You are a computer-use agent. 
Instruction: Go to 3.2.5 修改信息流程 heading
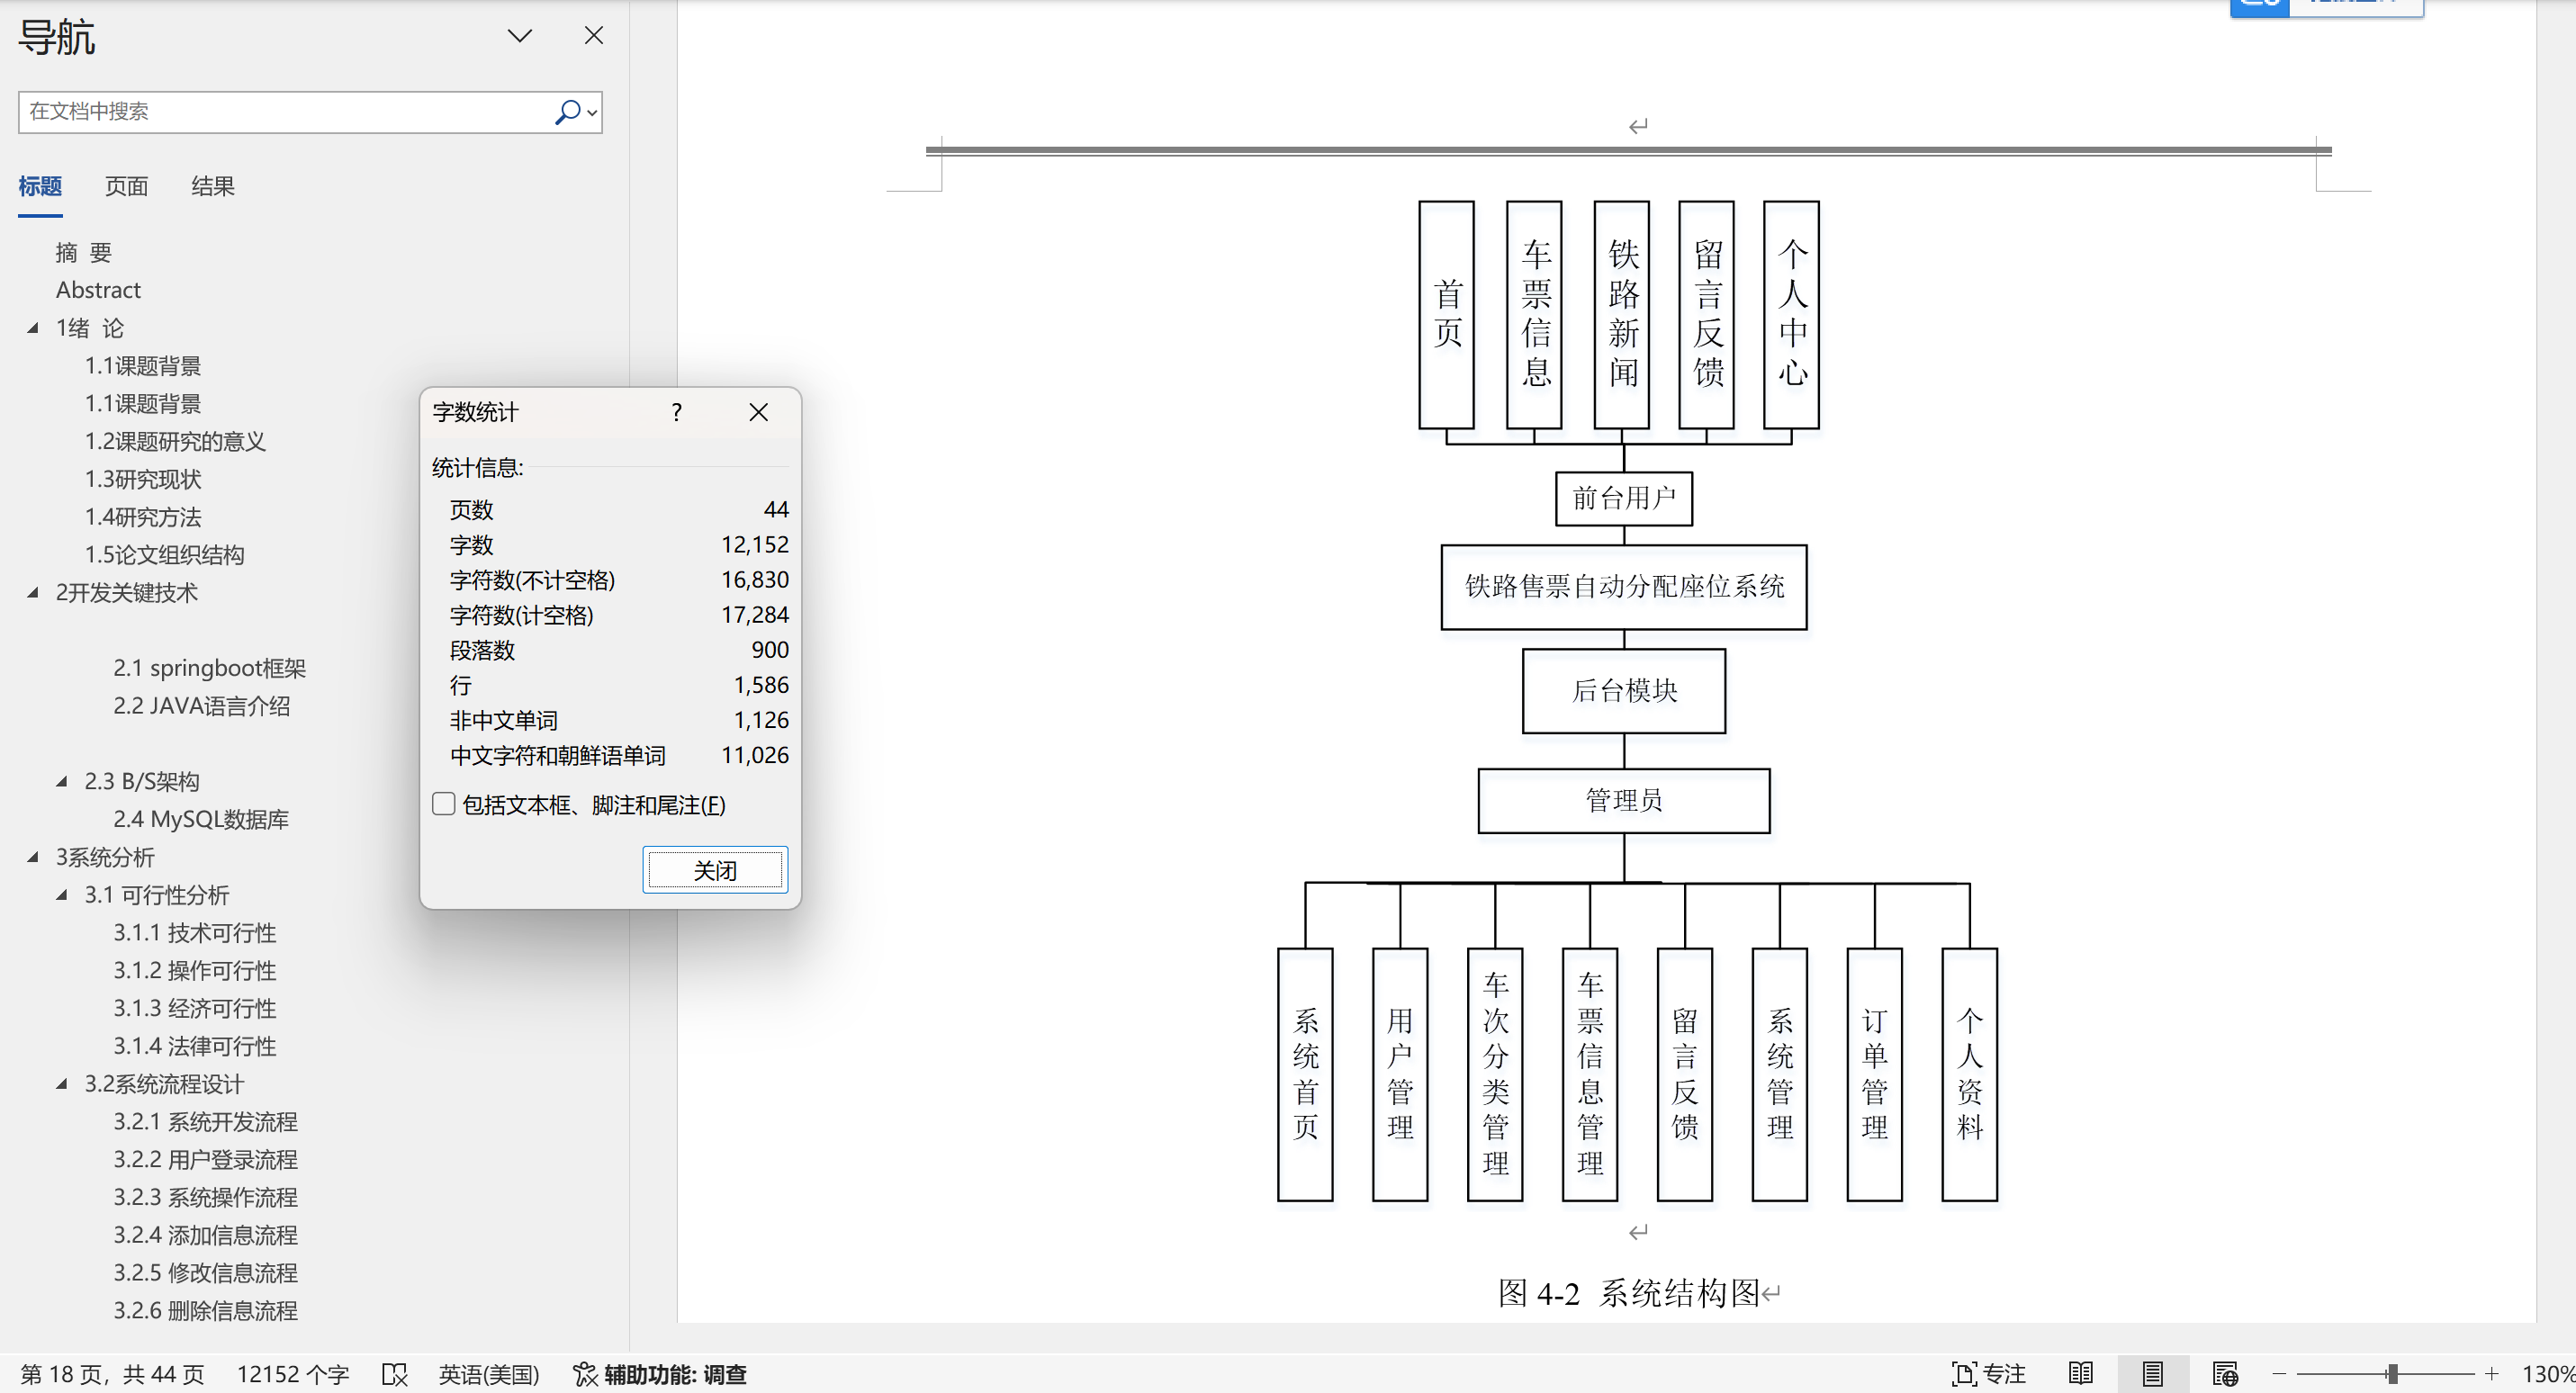coord(205,1273)
